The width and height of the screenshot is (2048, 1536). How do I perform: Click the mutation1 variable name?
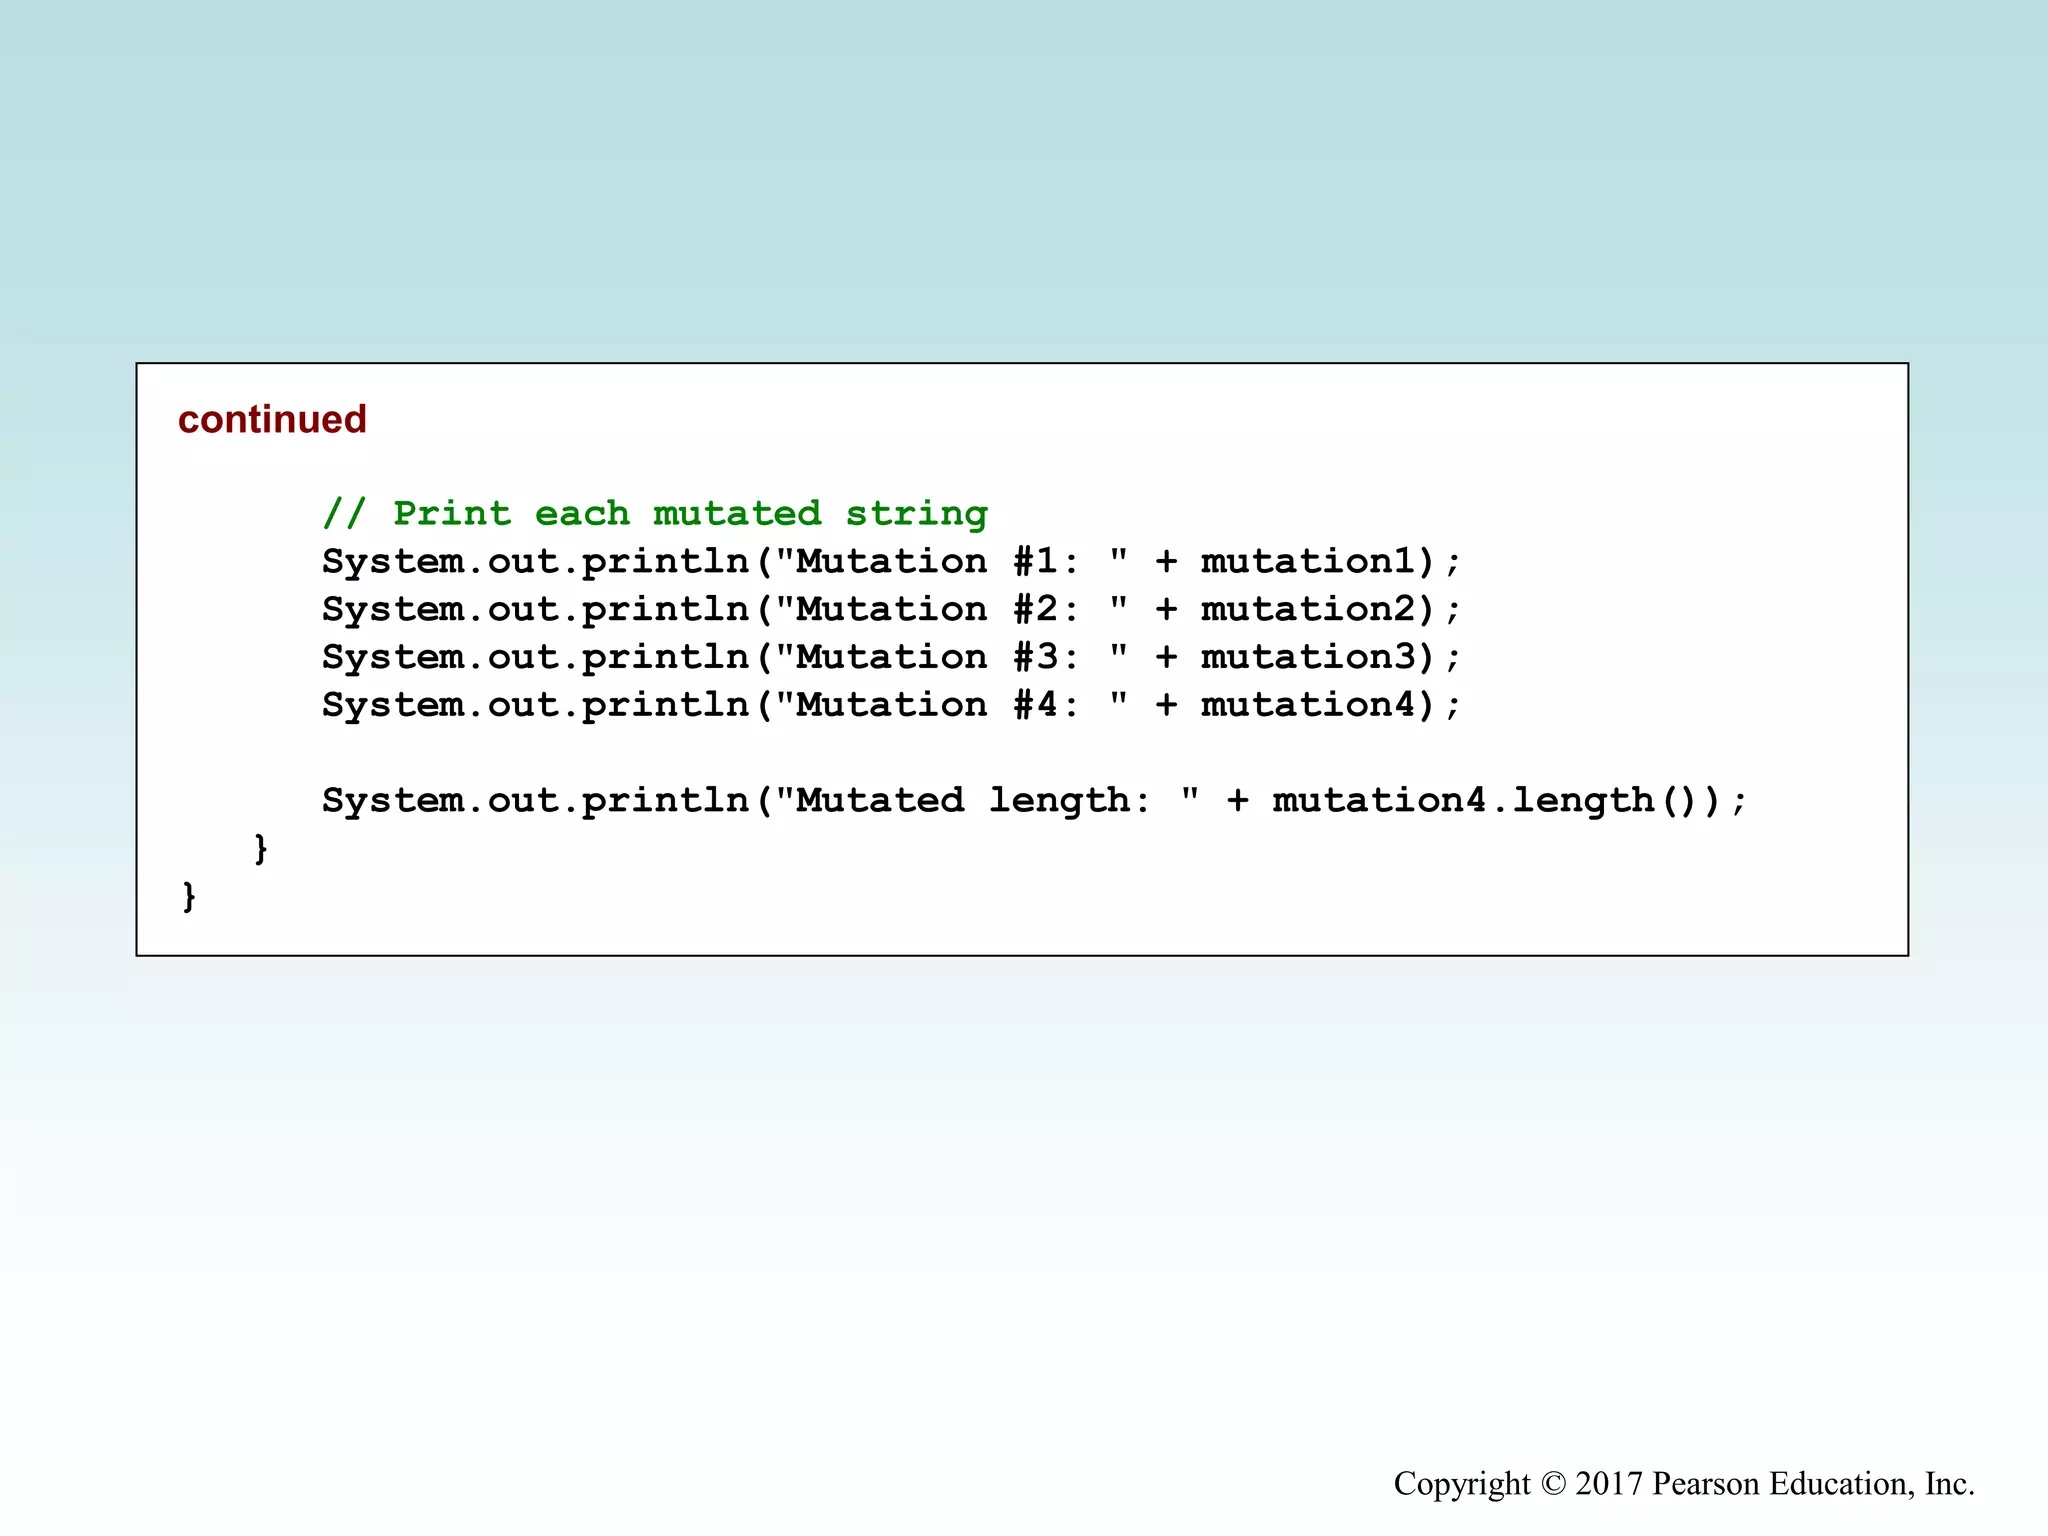tap(1309, 562)
